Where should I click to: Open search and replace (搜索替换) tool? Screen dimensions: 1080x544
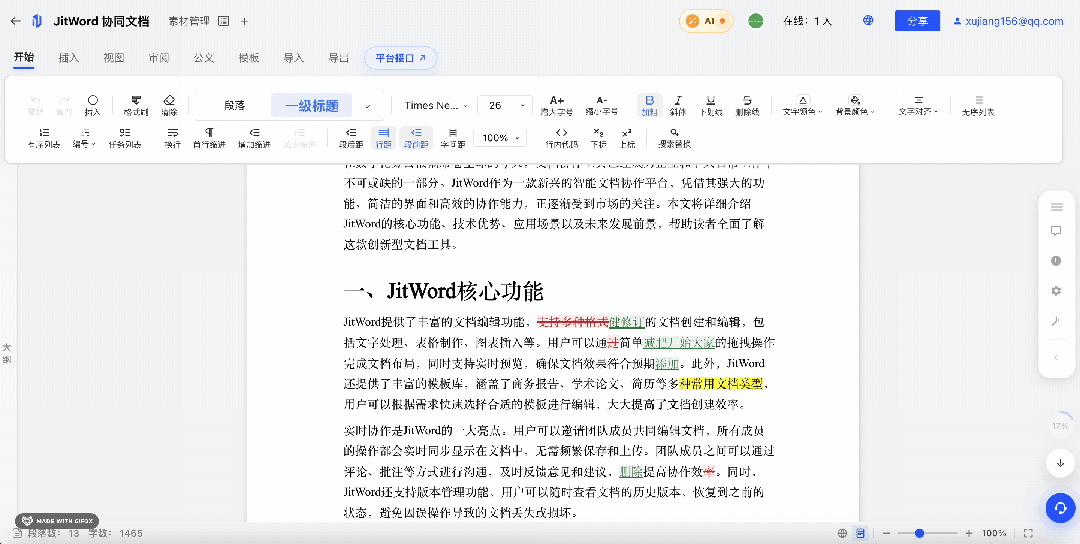[674, 138]
